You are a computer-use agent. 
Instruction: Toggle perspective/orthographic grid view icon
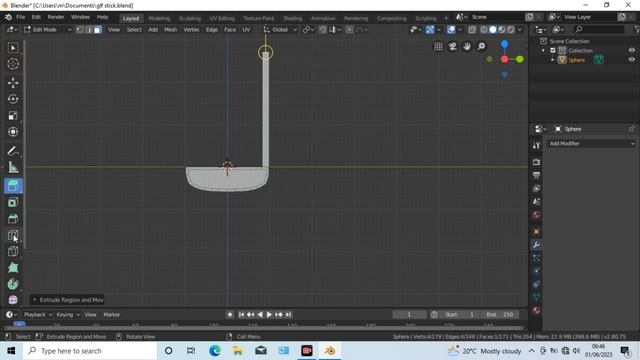[438, 47]
